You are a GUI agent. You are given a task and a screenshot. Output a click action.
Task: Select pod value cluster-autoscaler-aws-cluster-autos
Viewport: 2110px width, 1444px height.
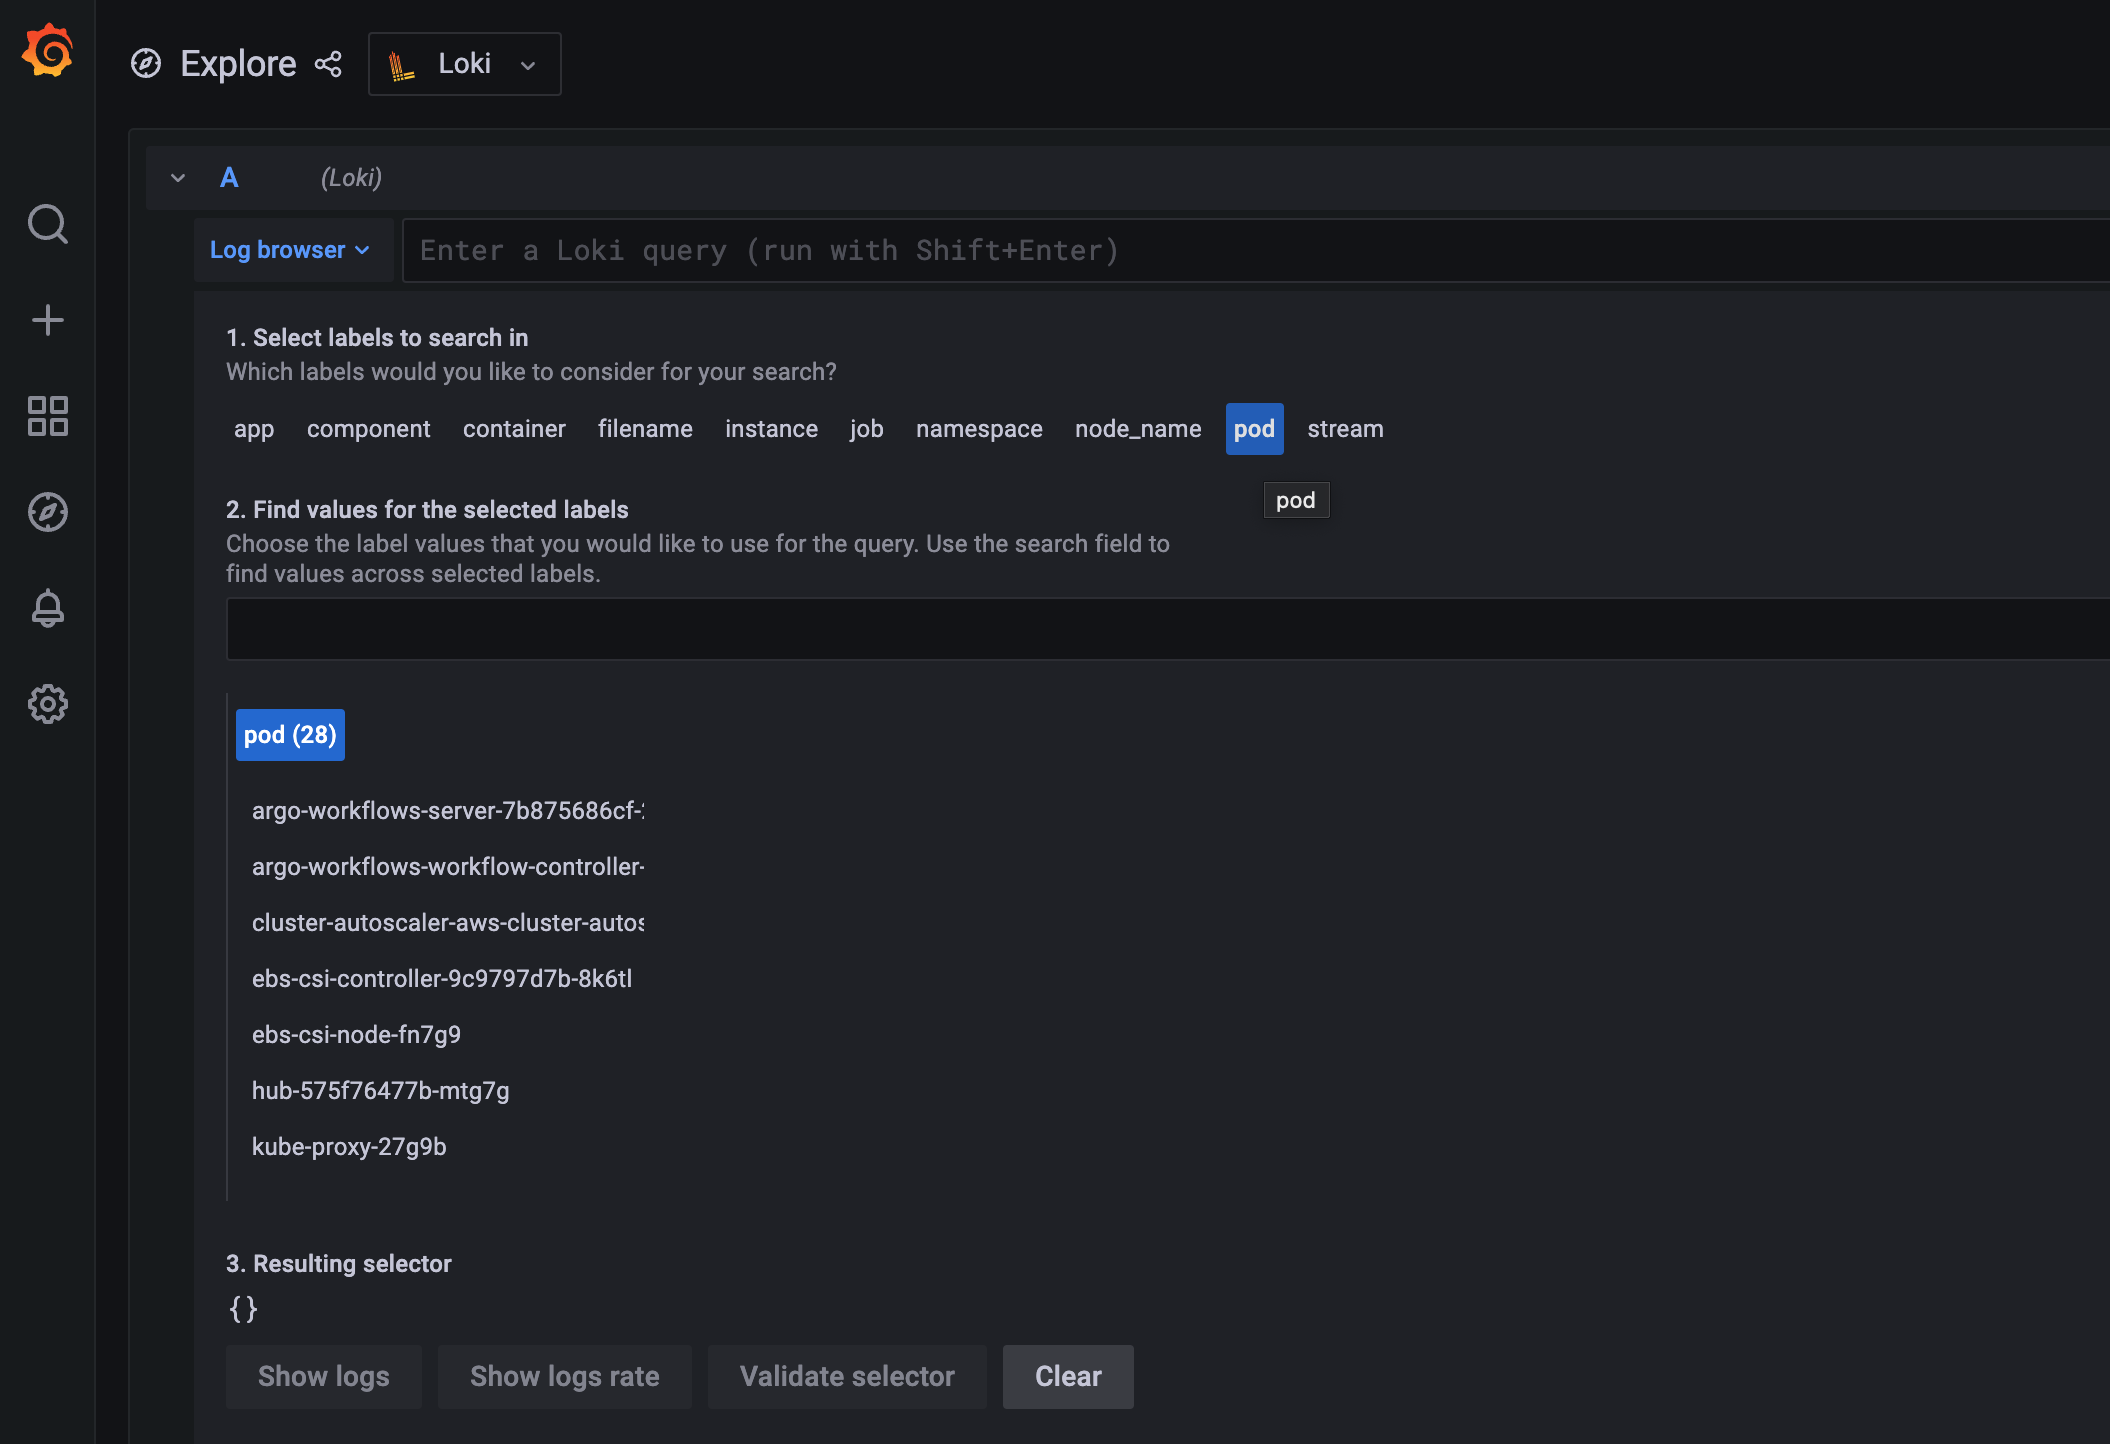[x=447, y=923]
